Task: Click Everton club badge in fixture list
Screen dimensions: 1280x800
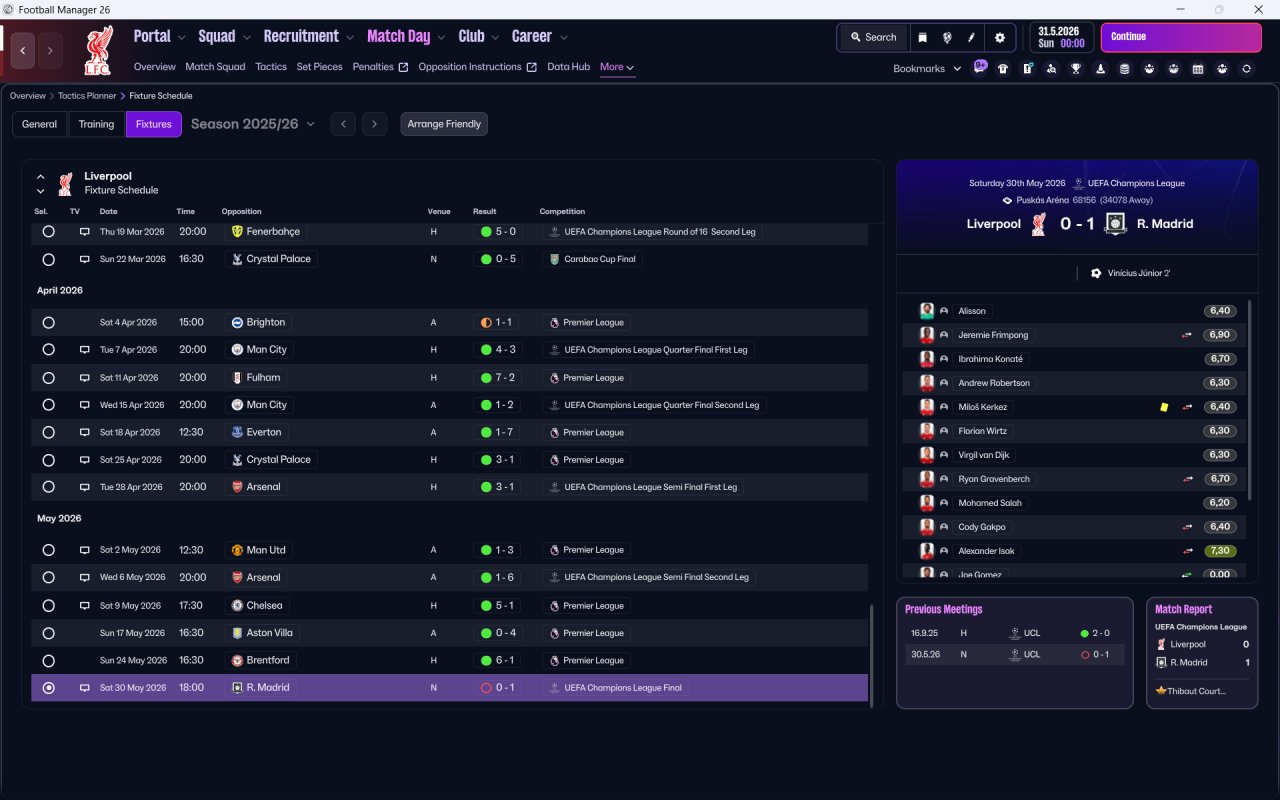Action: click(x=237, y=432)
